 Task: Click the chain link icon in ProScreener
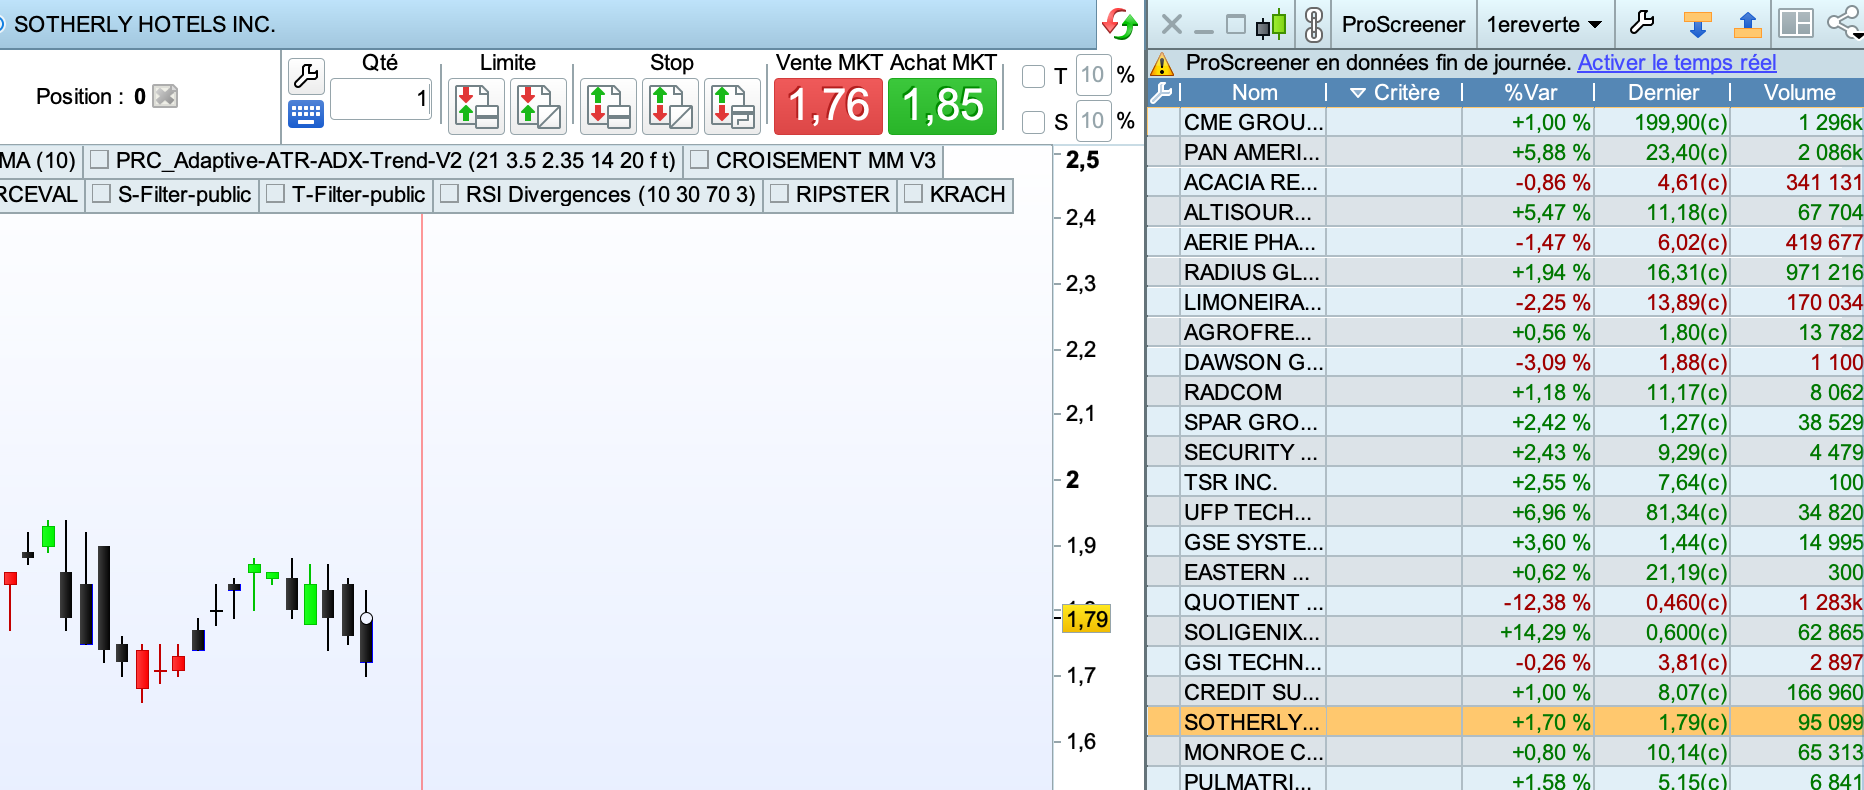[1314, 24]
